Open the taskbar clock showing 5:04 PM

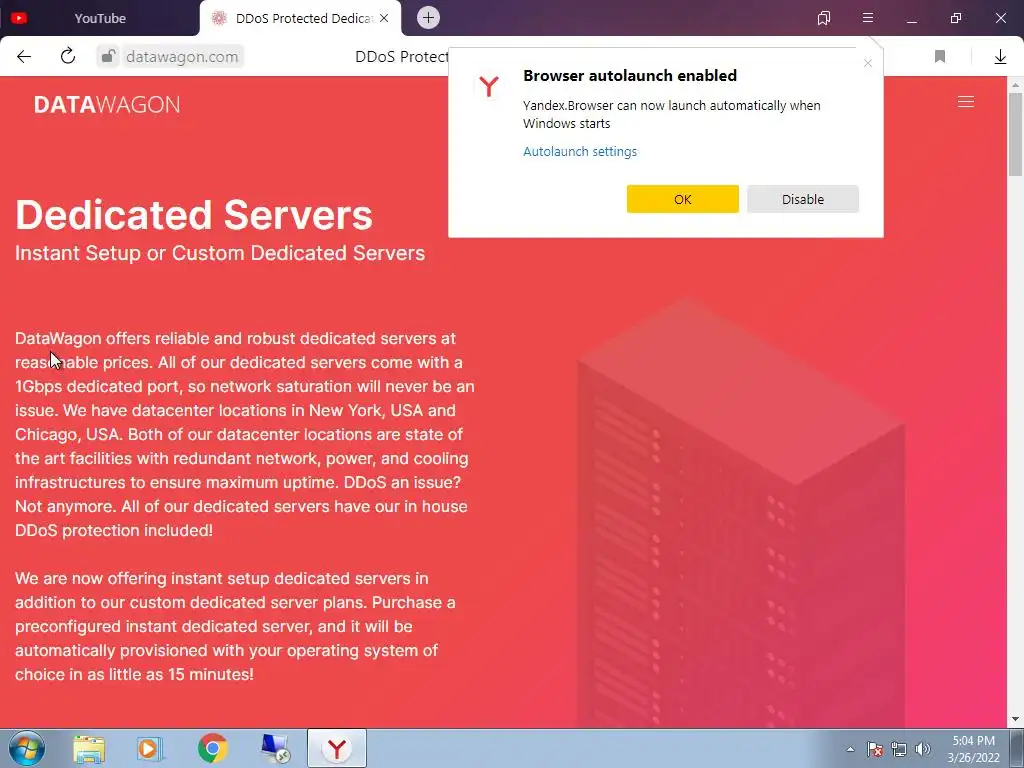[x=973, y=748]
